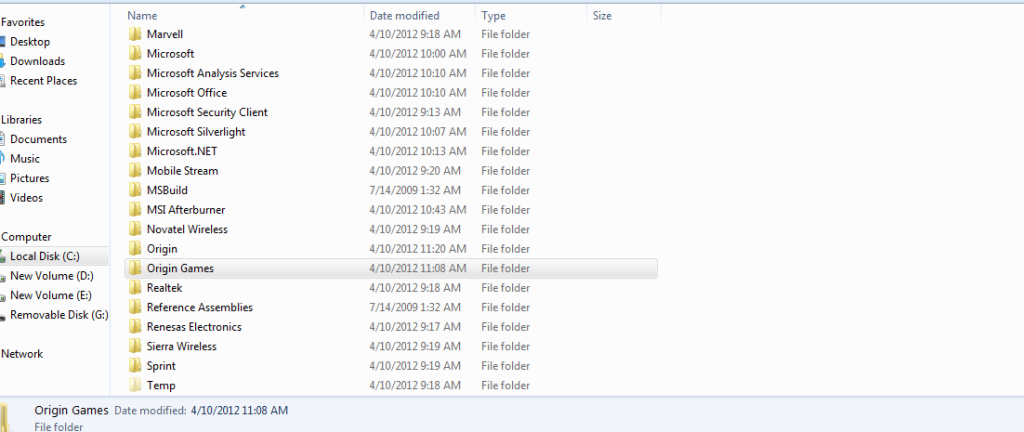Select the Network section
Viewport: 1024px width, 432px height.
tap(22, 354)
